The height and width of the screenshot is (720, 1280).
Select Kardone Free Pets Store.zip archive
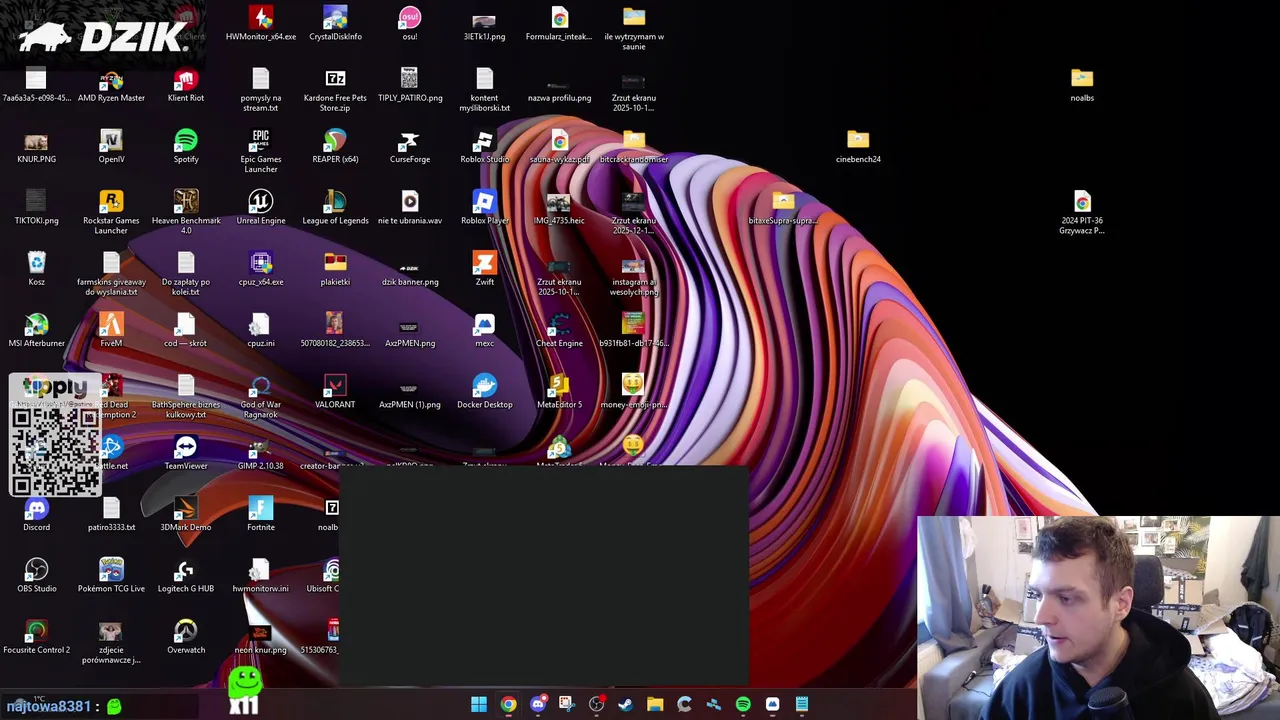click(x=335, y=90)
